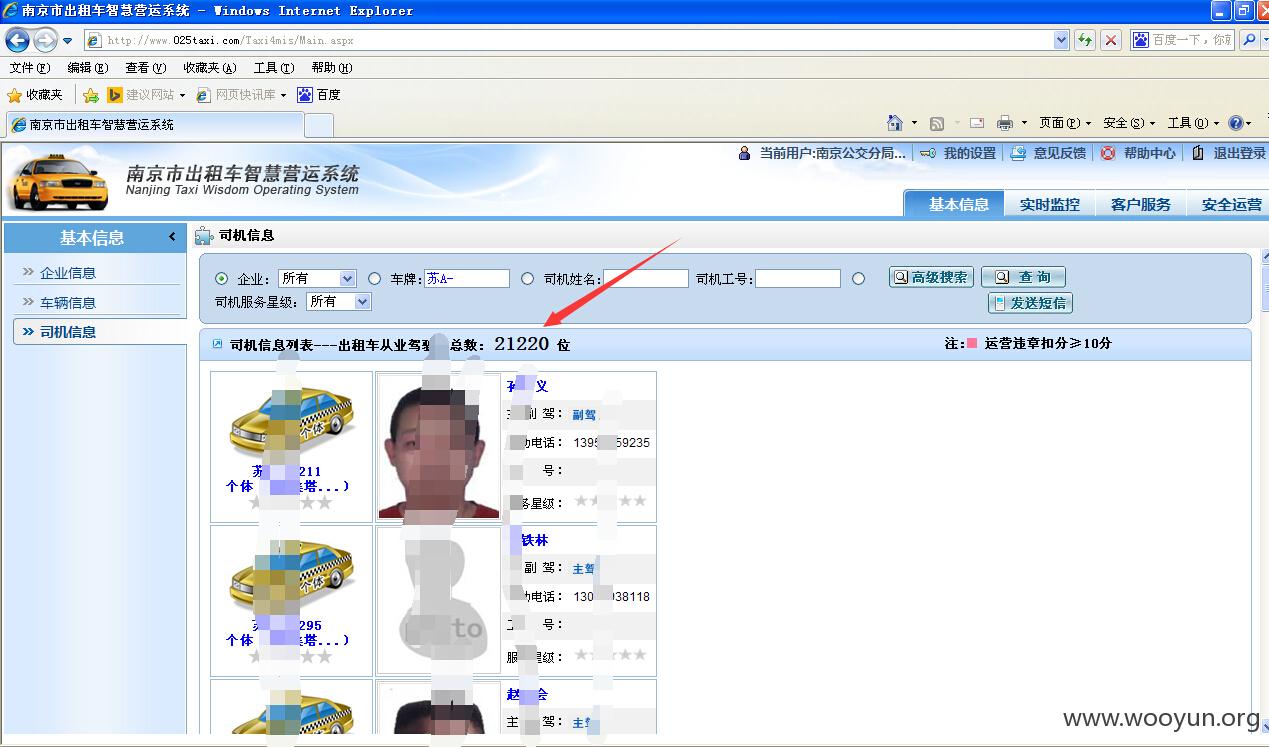1269x747 pixels.
Task: Open the 文件(F) menu
Action: point(29,68)
